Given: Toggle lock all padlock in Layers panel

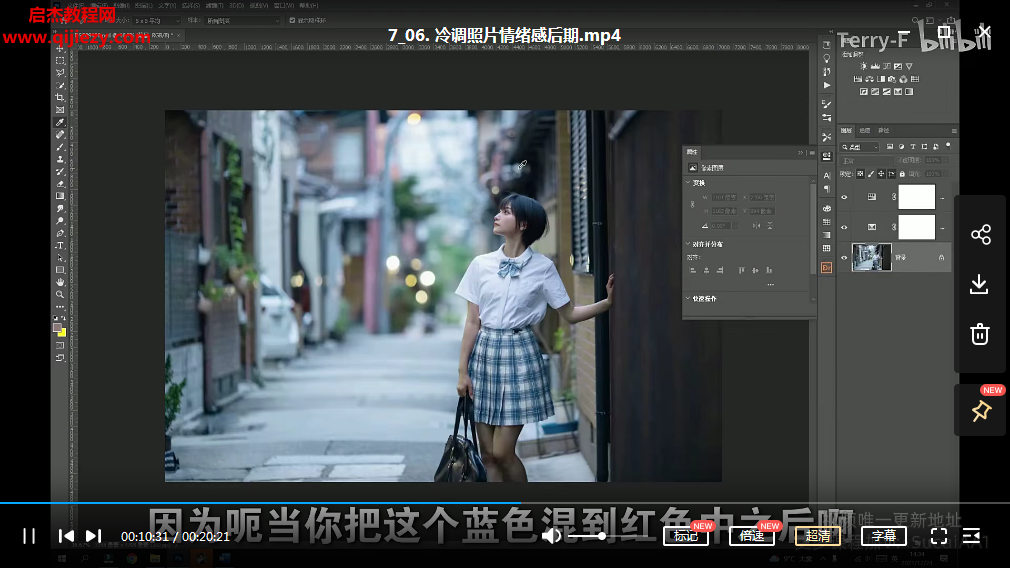Looking at the screenshot, I should pyautogui.click(x=902, y=174).
